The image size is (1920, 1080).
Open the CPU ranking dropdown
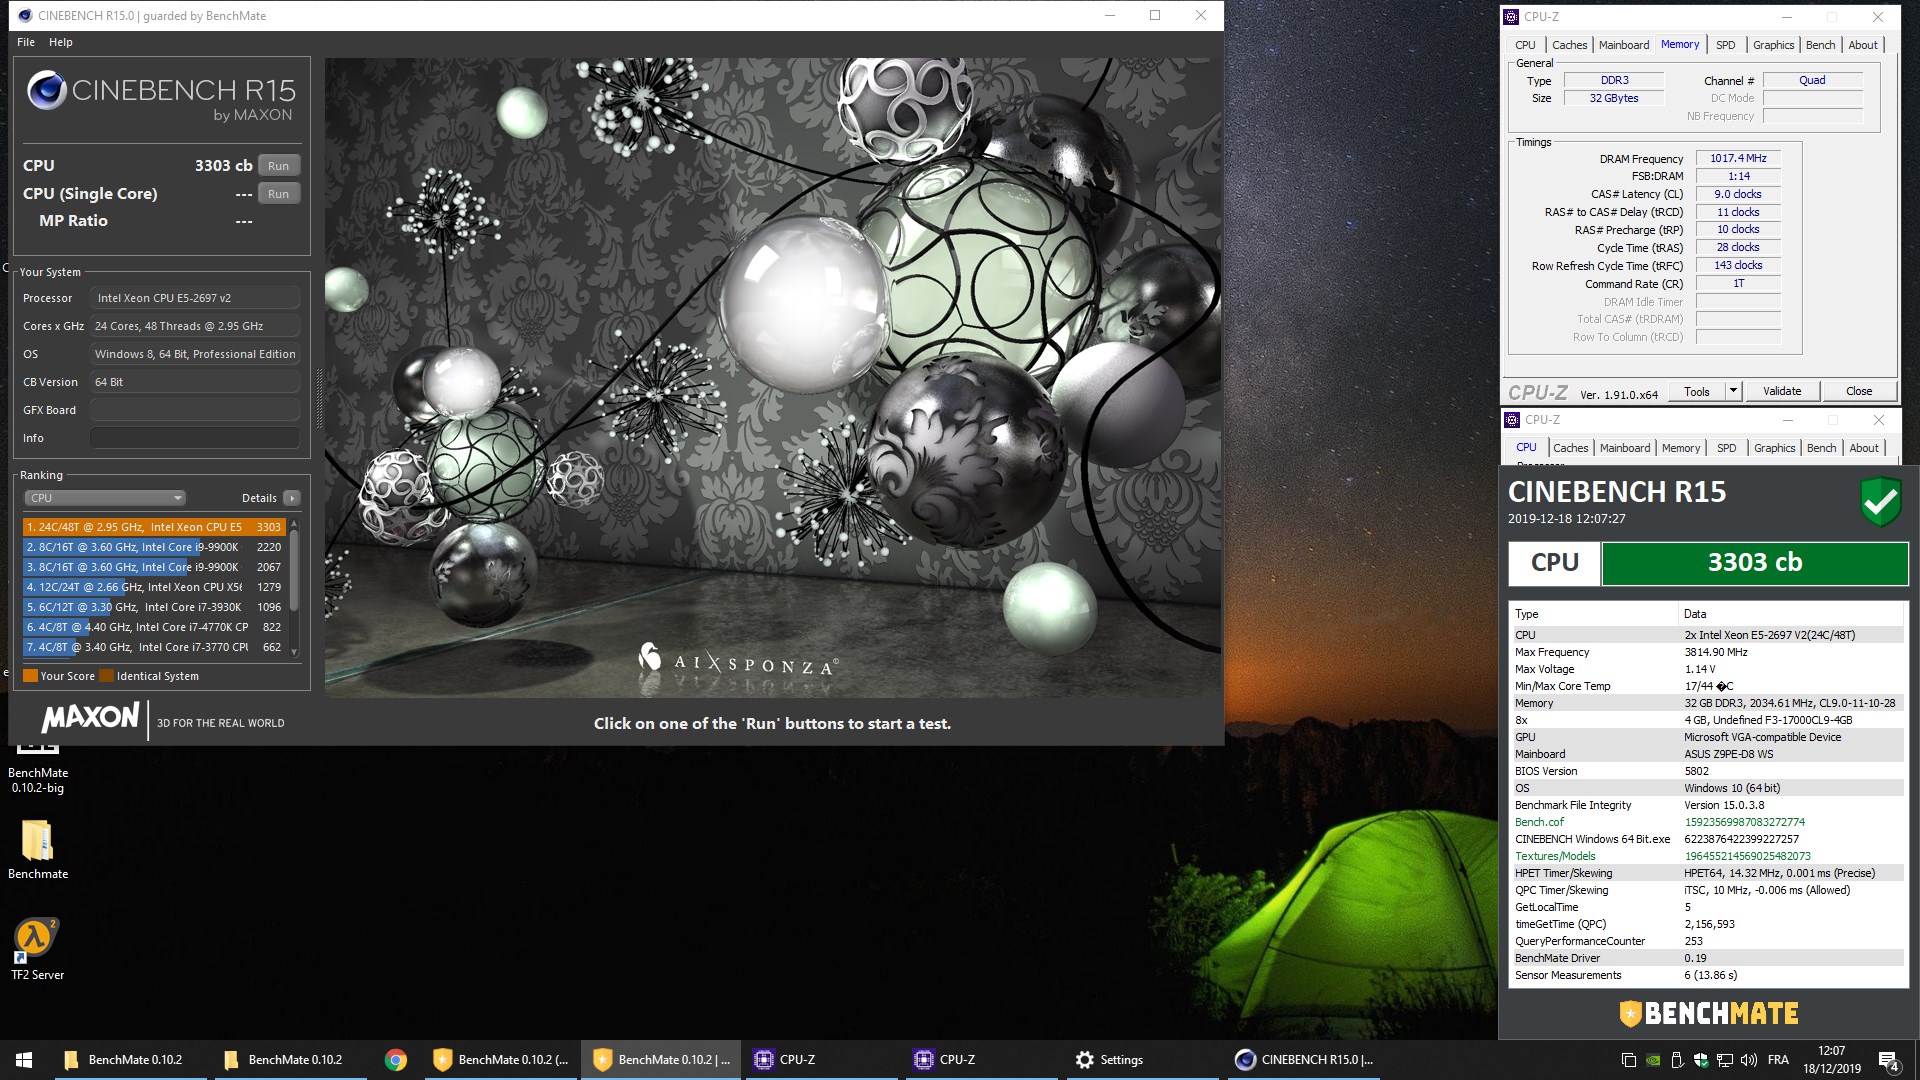[105, 498]
